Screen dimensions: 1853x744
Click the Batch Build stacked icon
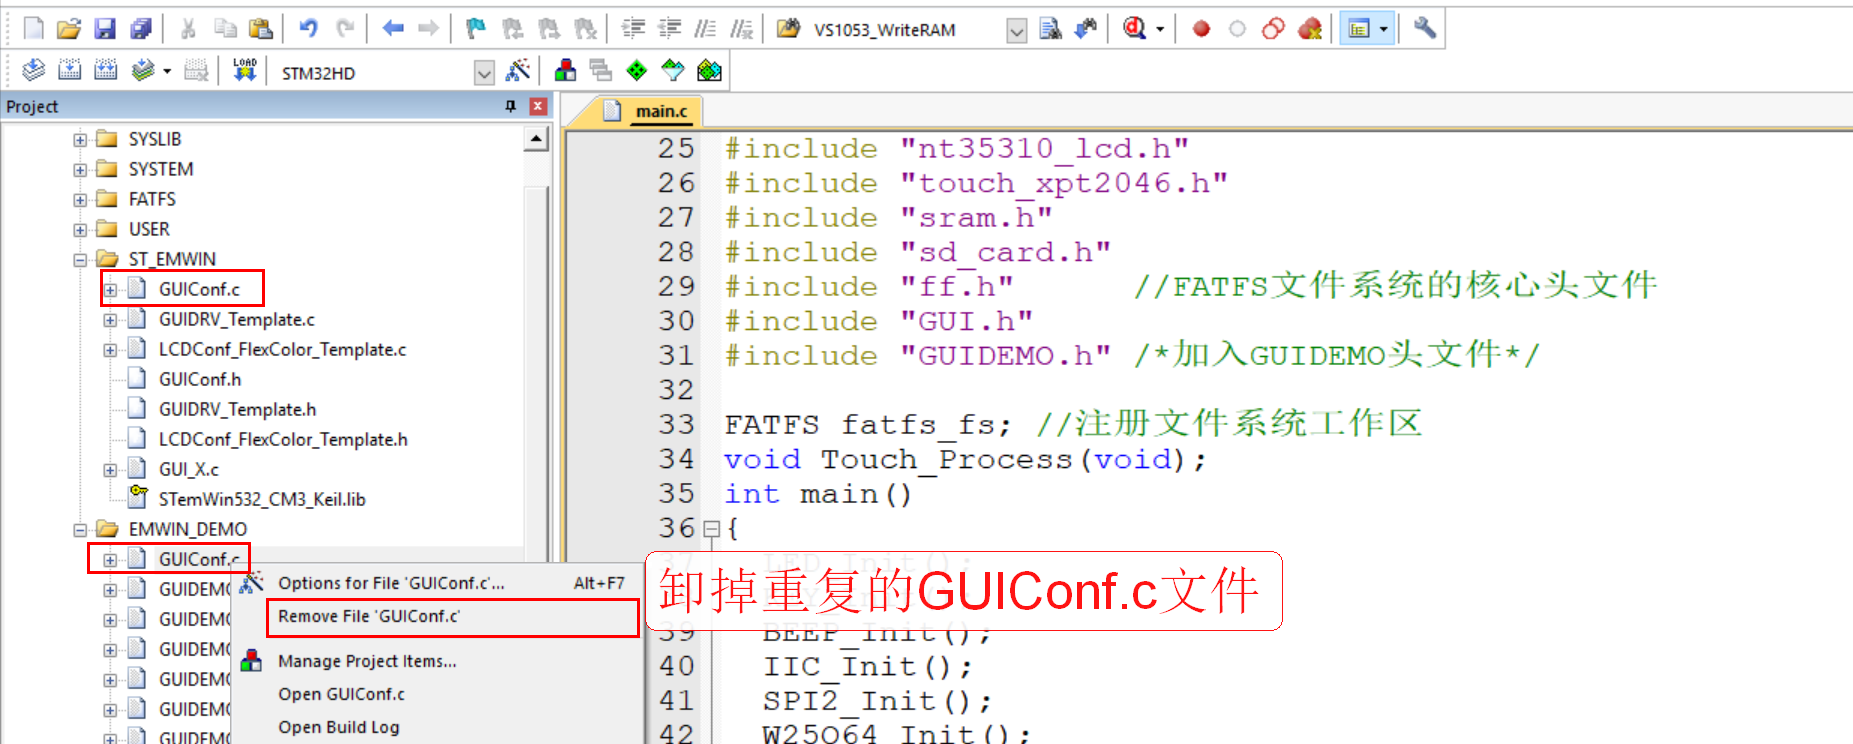click(143, 70)
